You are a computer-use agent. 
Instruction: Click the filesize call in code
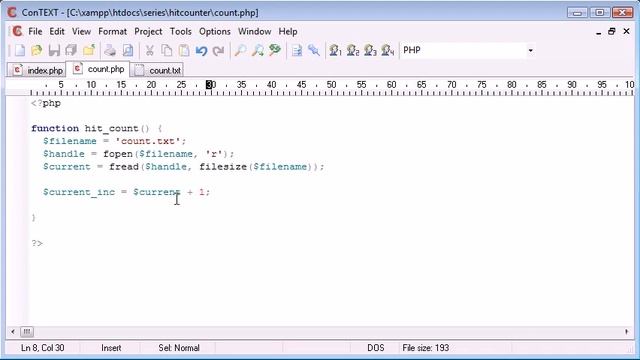[x=223, y=167]
